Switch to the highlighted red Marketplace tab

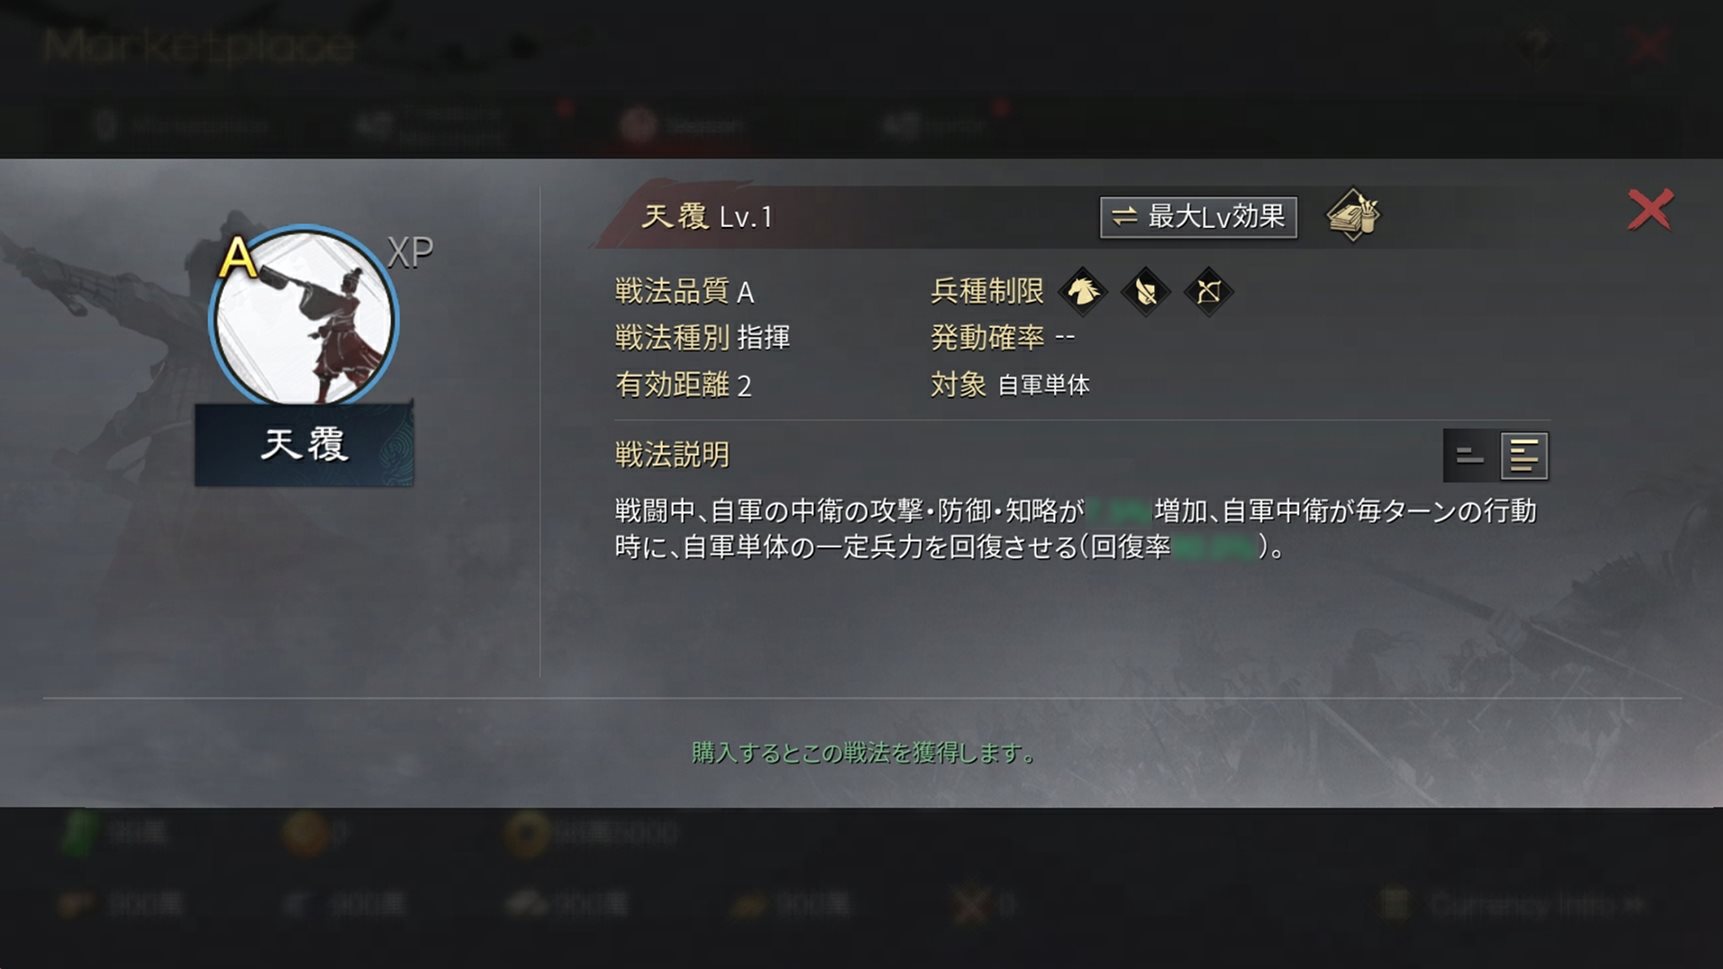(x=682, y=126)
